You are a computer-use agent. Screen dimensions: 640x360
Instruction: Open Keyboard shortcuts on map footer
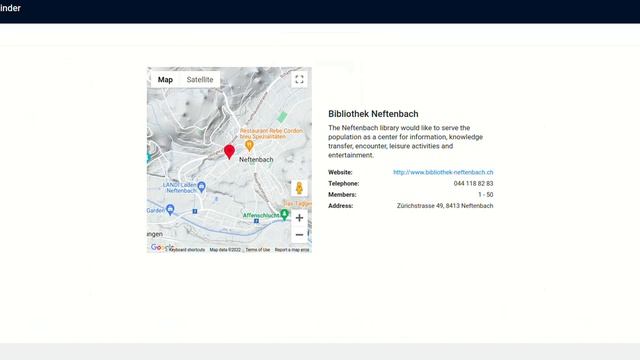click(x=187, y=250)
